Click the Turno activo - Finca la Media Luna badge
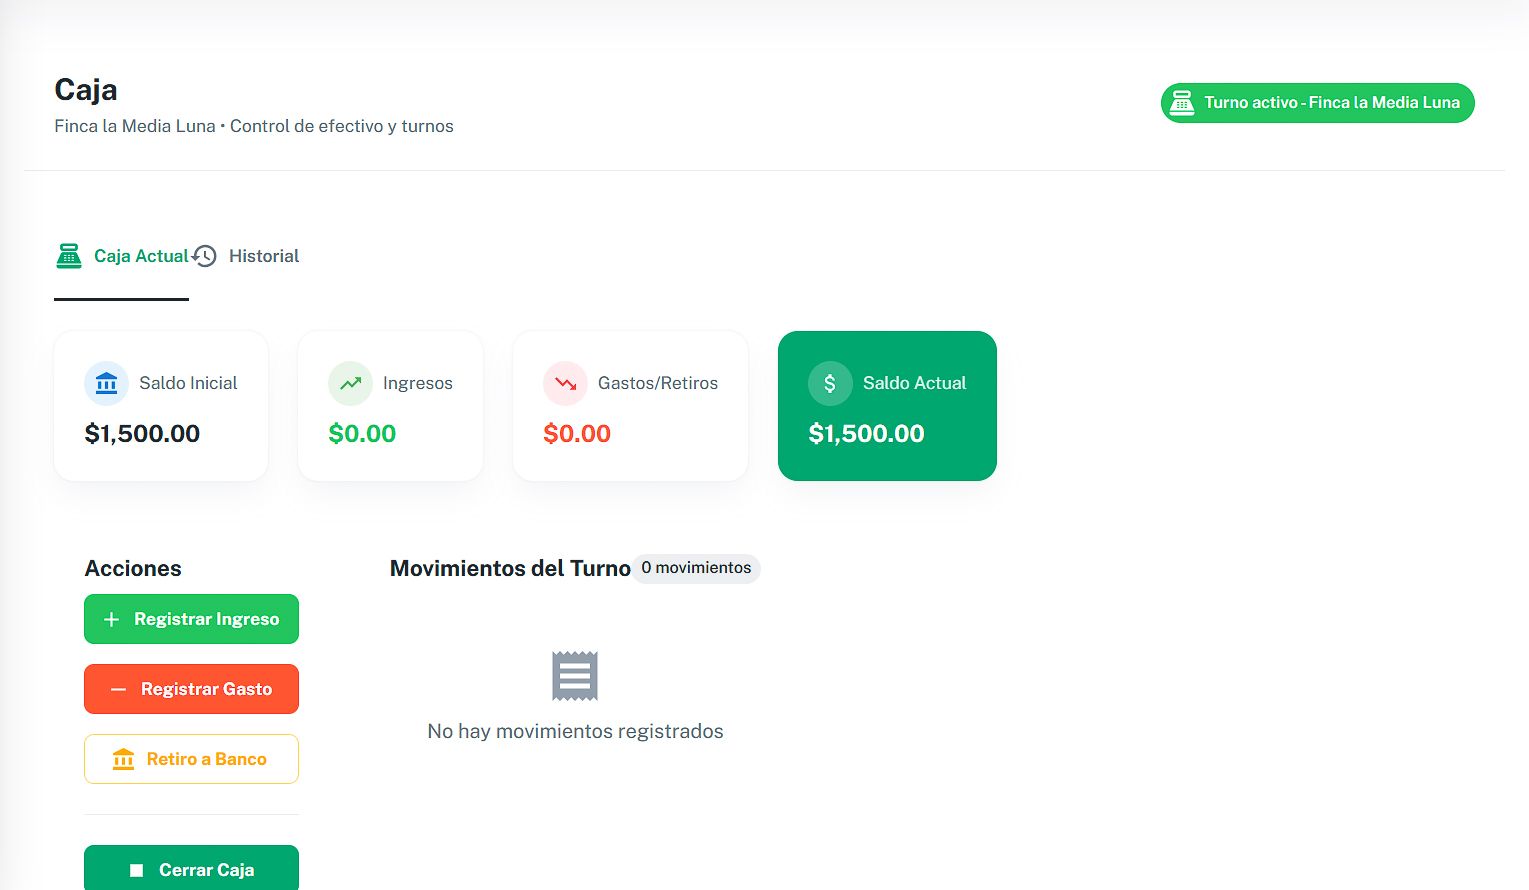This screenshot has height=890, width=1529. click(x=1317, y=102)
